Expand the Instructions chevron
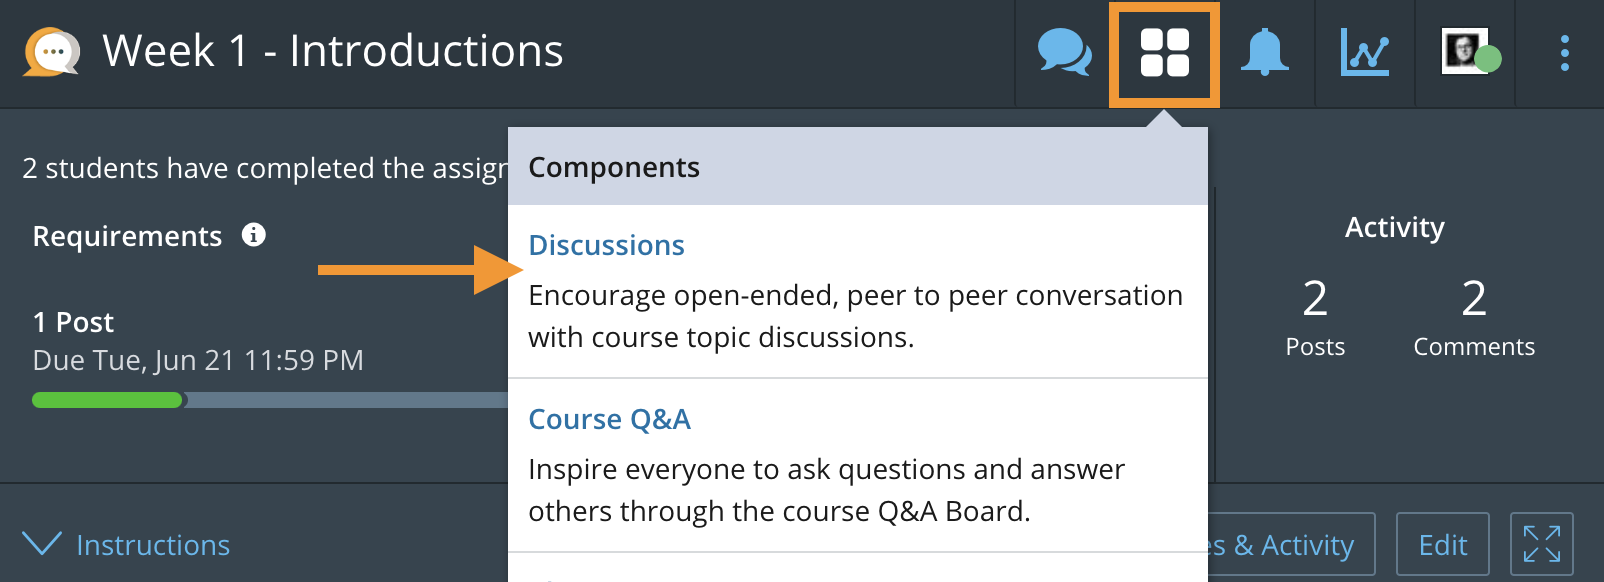 click(x=42, y=543)
